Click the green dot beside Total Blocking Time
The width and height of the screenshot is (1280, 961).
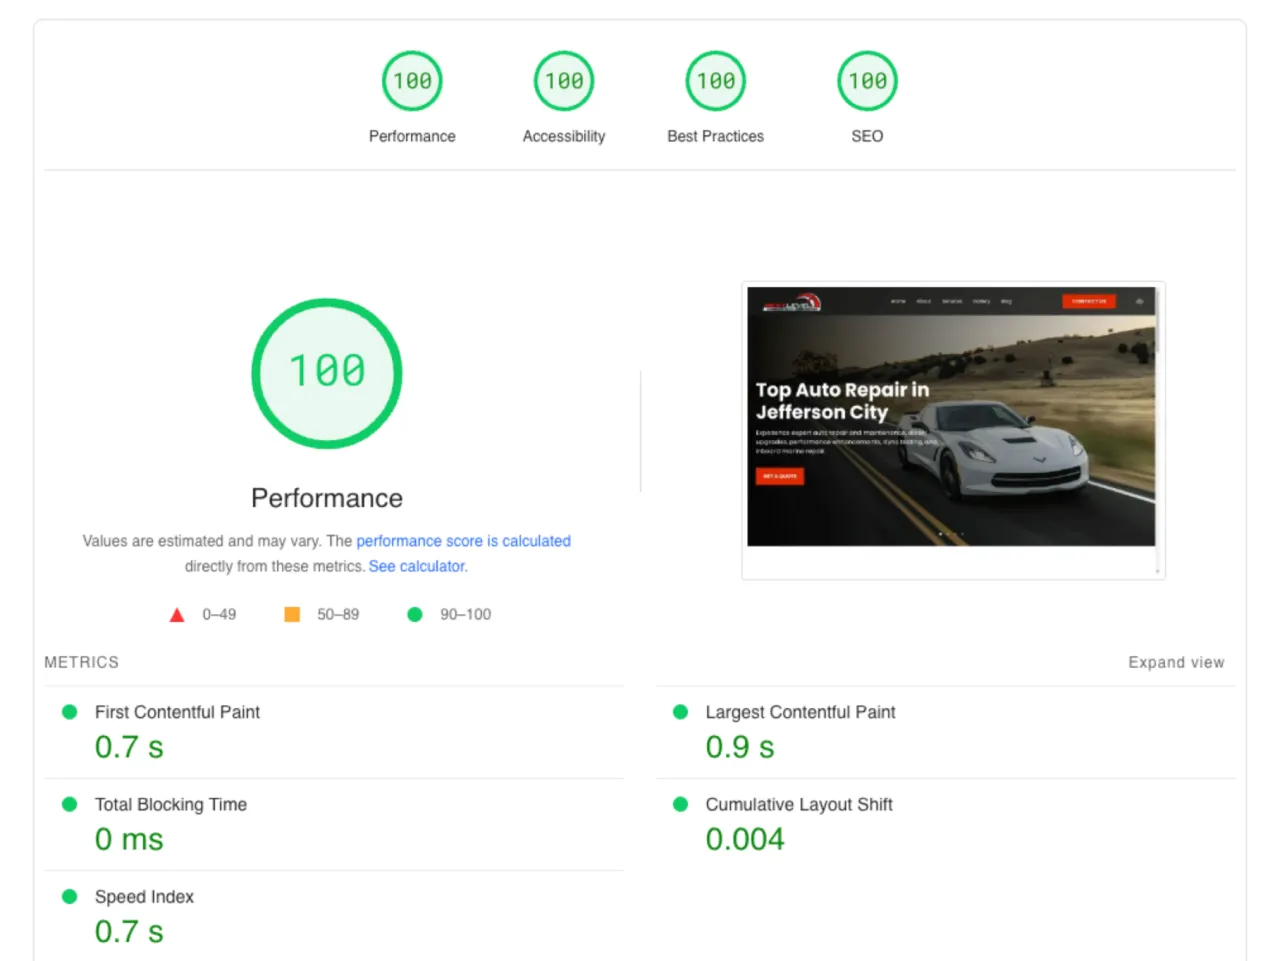pos(69,803)
